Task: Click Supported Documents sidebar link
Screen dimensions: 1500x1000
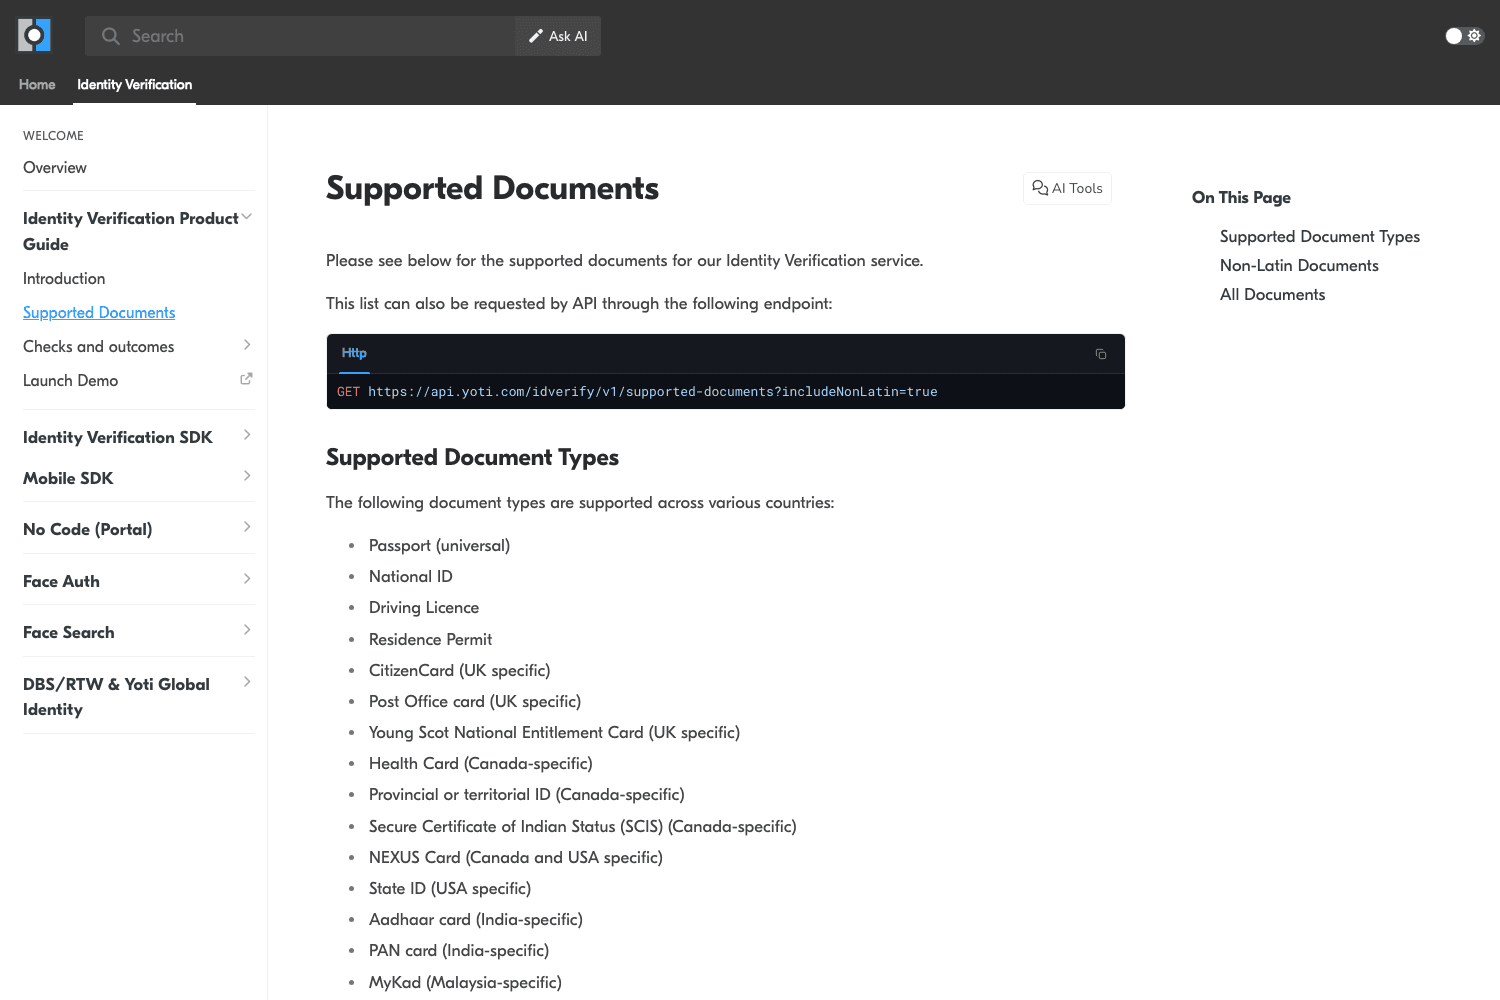Action: click(99, 312)
